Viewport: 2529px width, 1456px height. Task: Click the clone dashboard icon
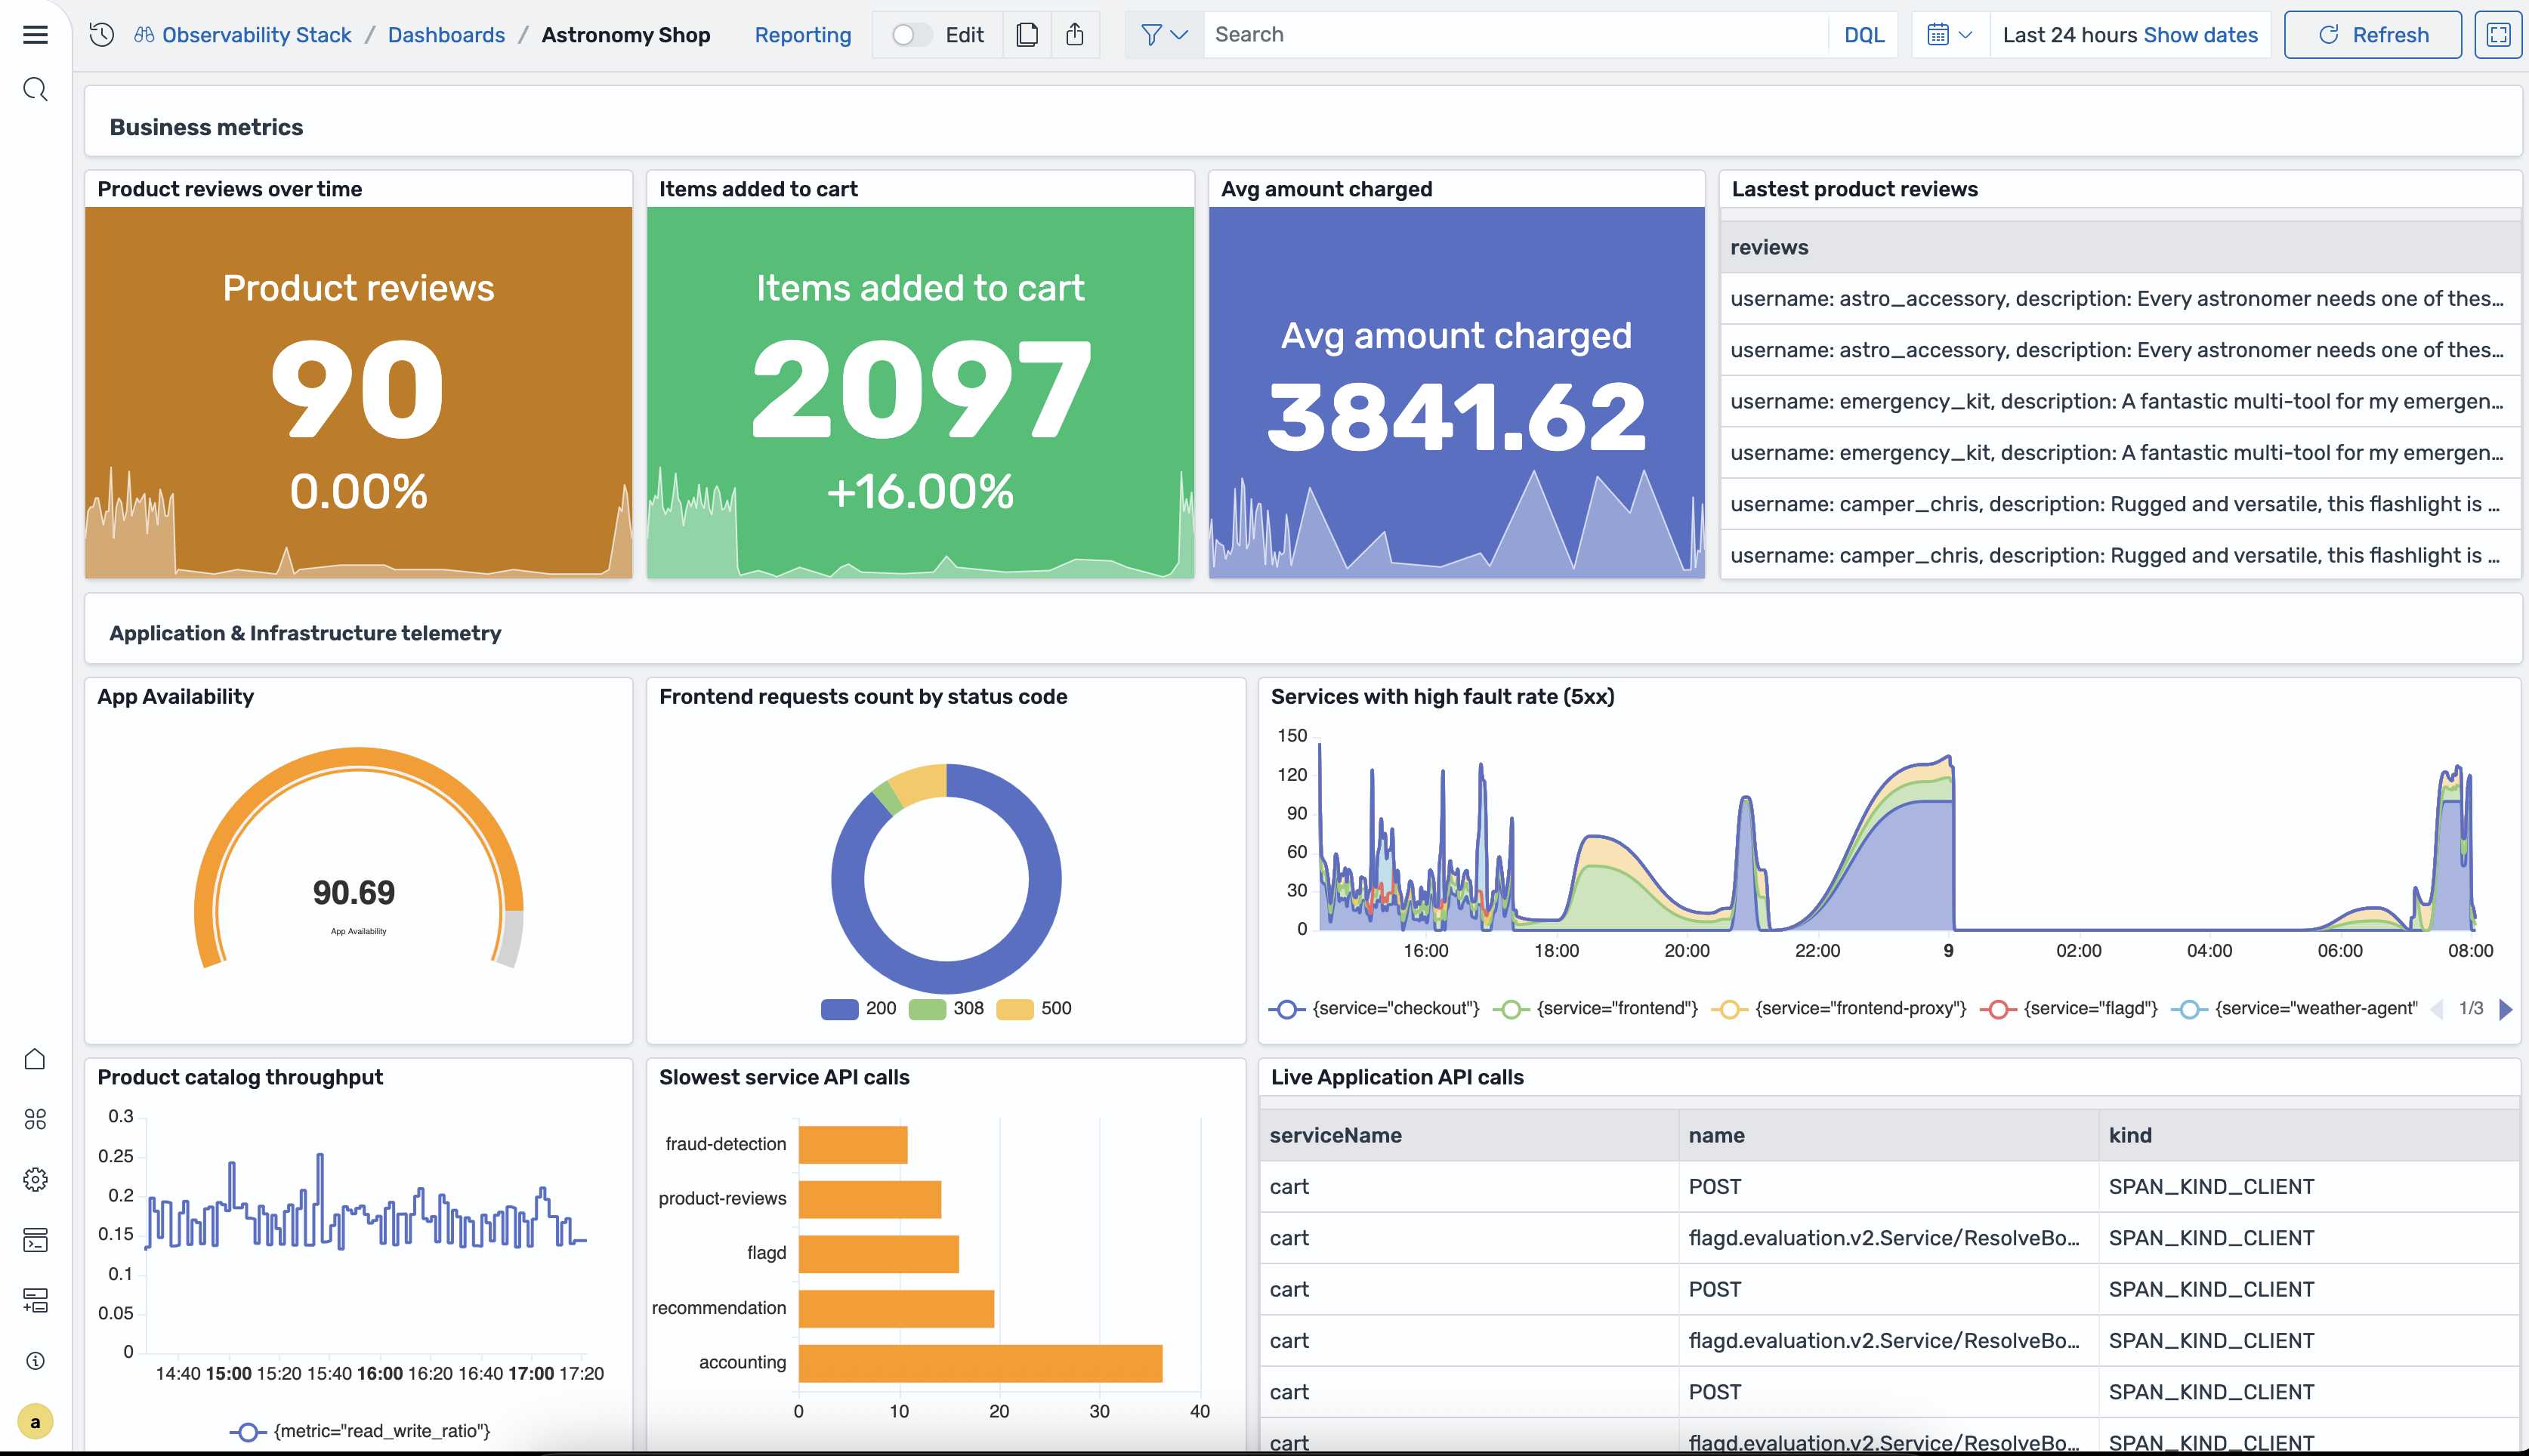click(1027, 35)
